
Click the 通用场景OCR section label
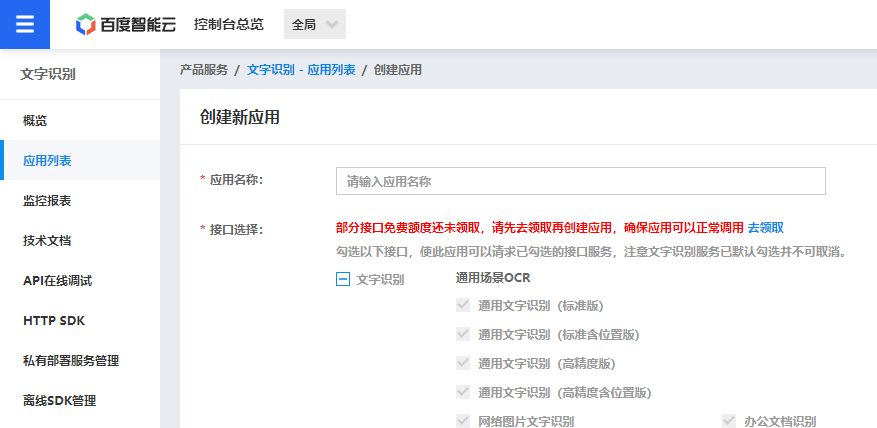[493, 278]
